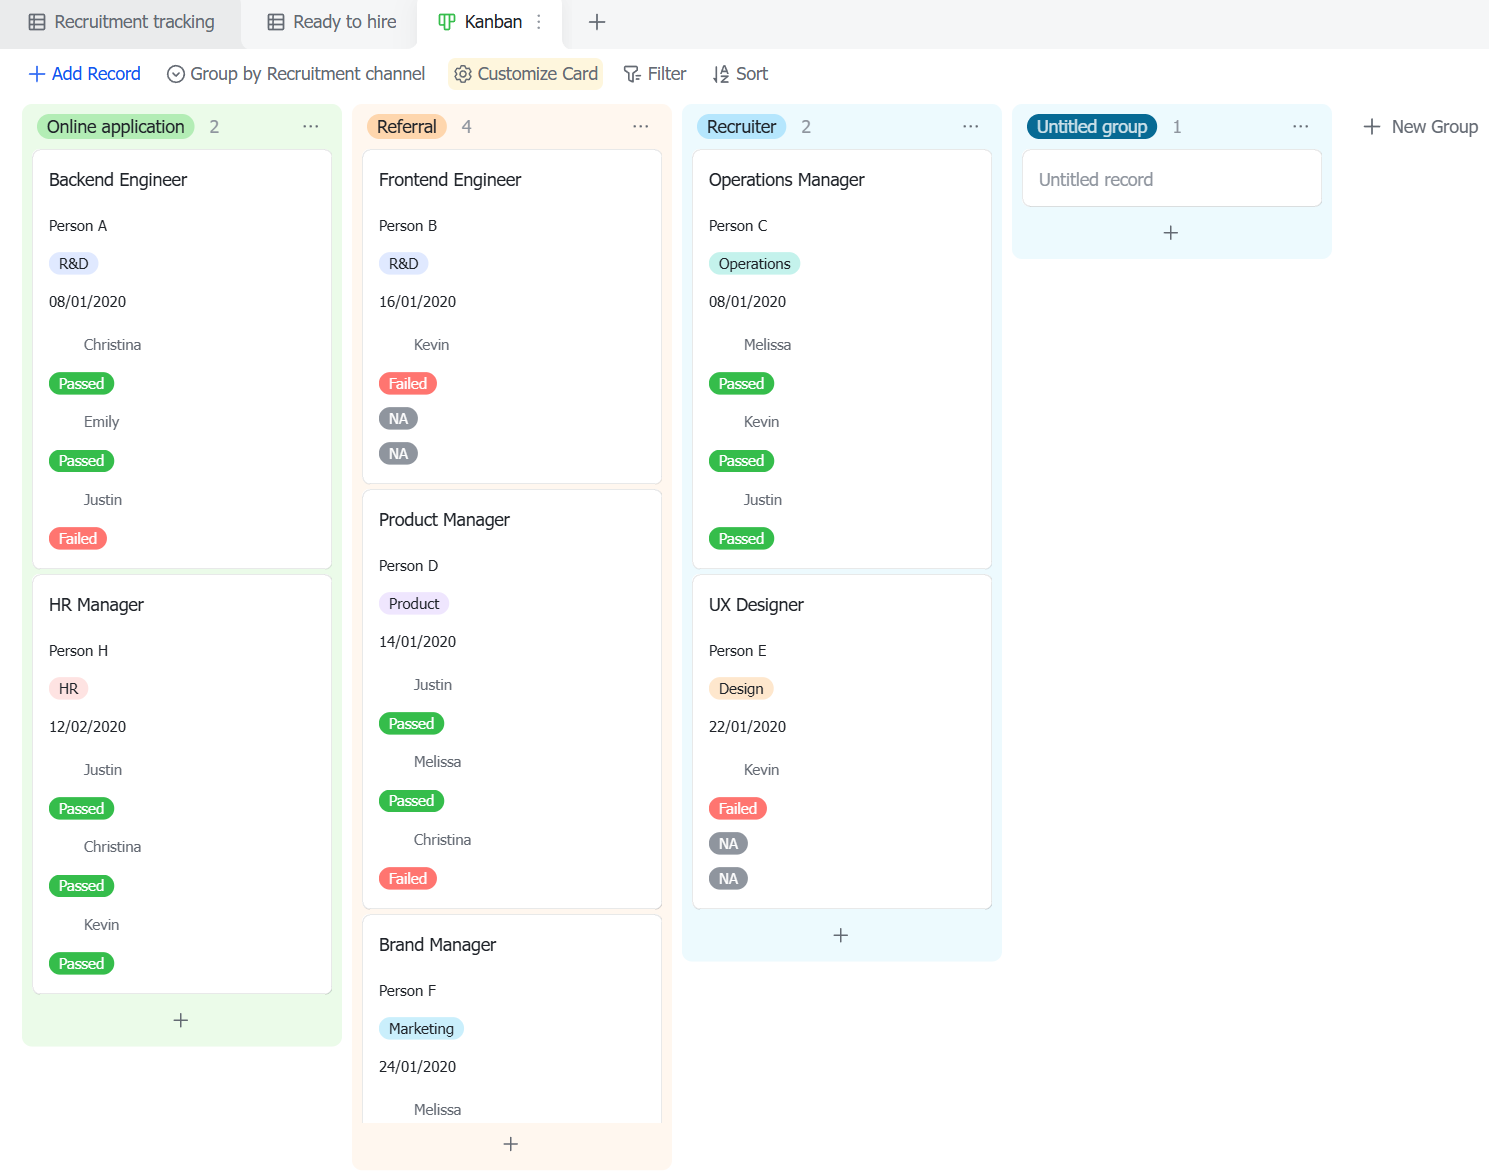Click Marketing tag on Brand Manager card
The width and height of the screenshot is (1489, 1173).
[x=421, y=1029]
